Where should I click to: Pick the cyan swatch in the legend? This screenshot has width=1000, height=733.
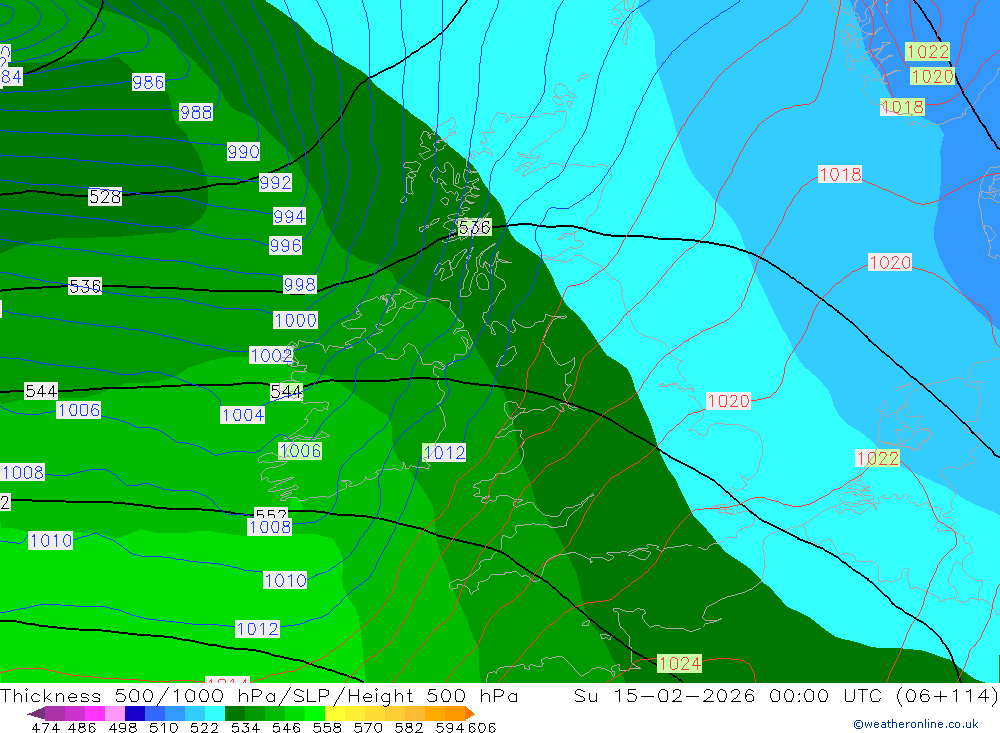[x=215, y=713]
